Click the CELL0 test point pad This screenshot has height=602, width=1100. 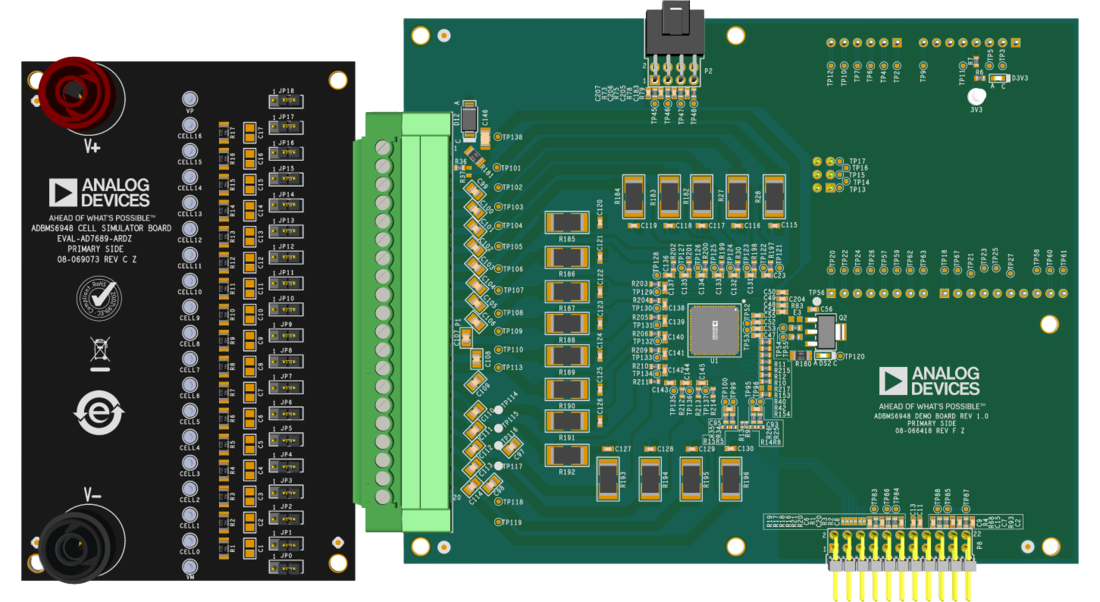coord(189,541)
